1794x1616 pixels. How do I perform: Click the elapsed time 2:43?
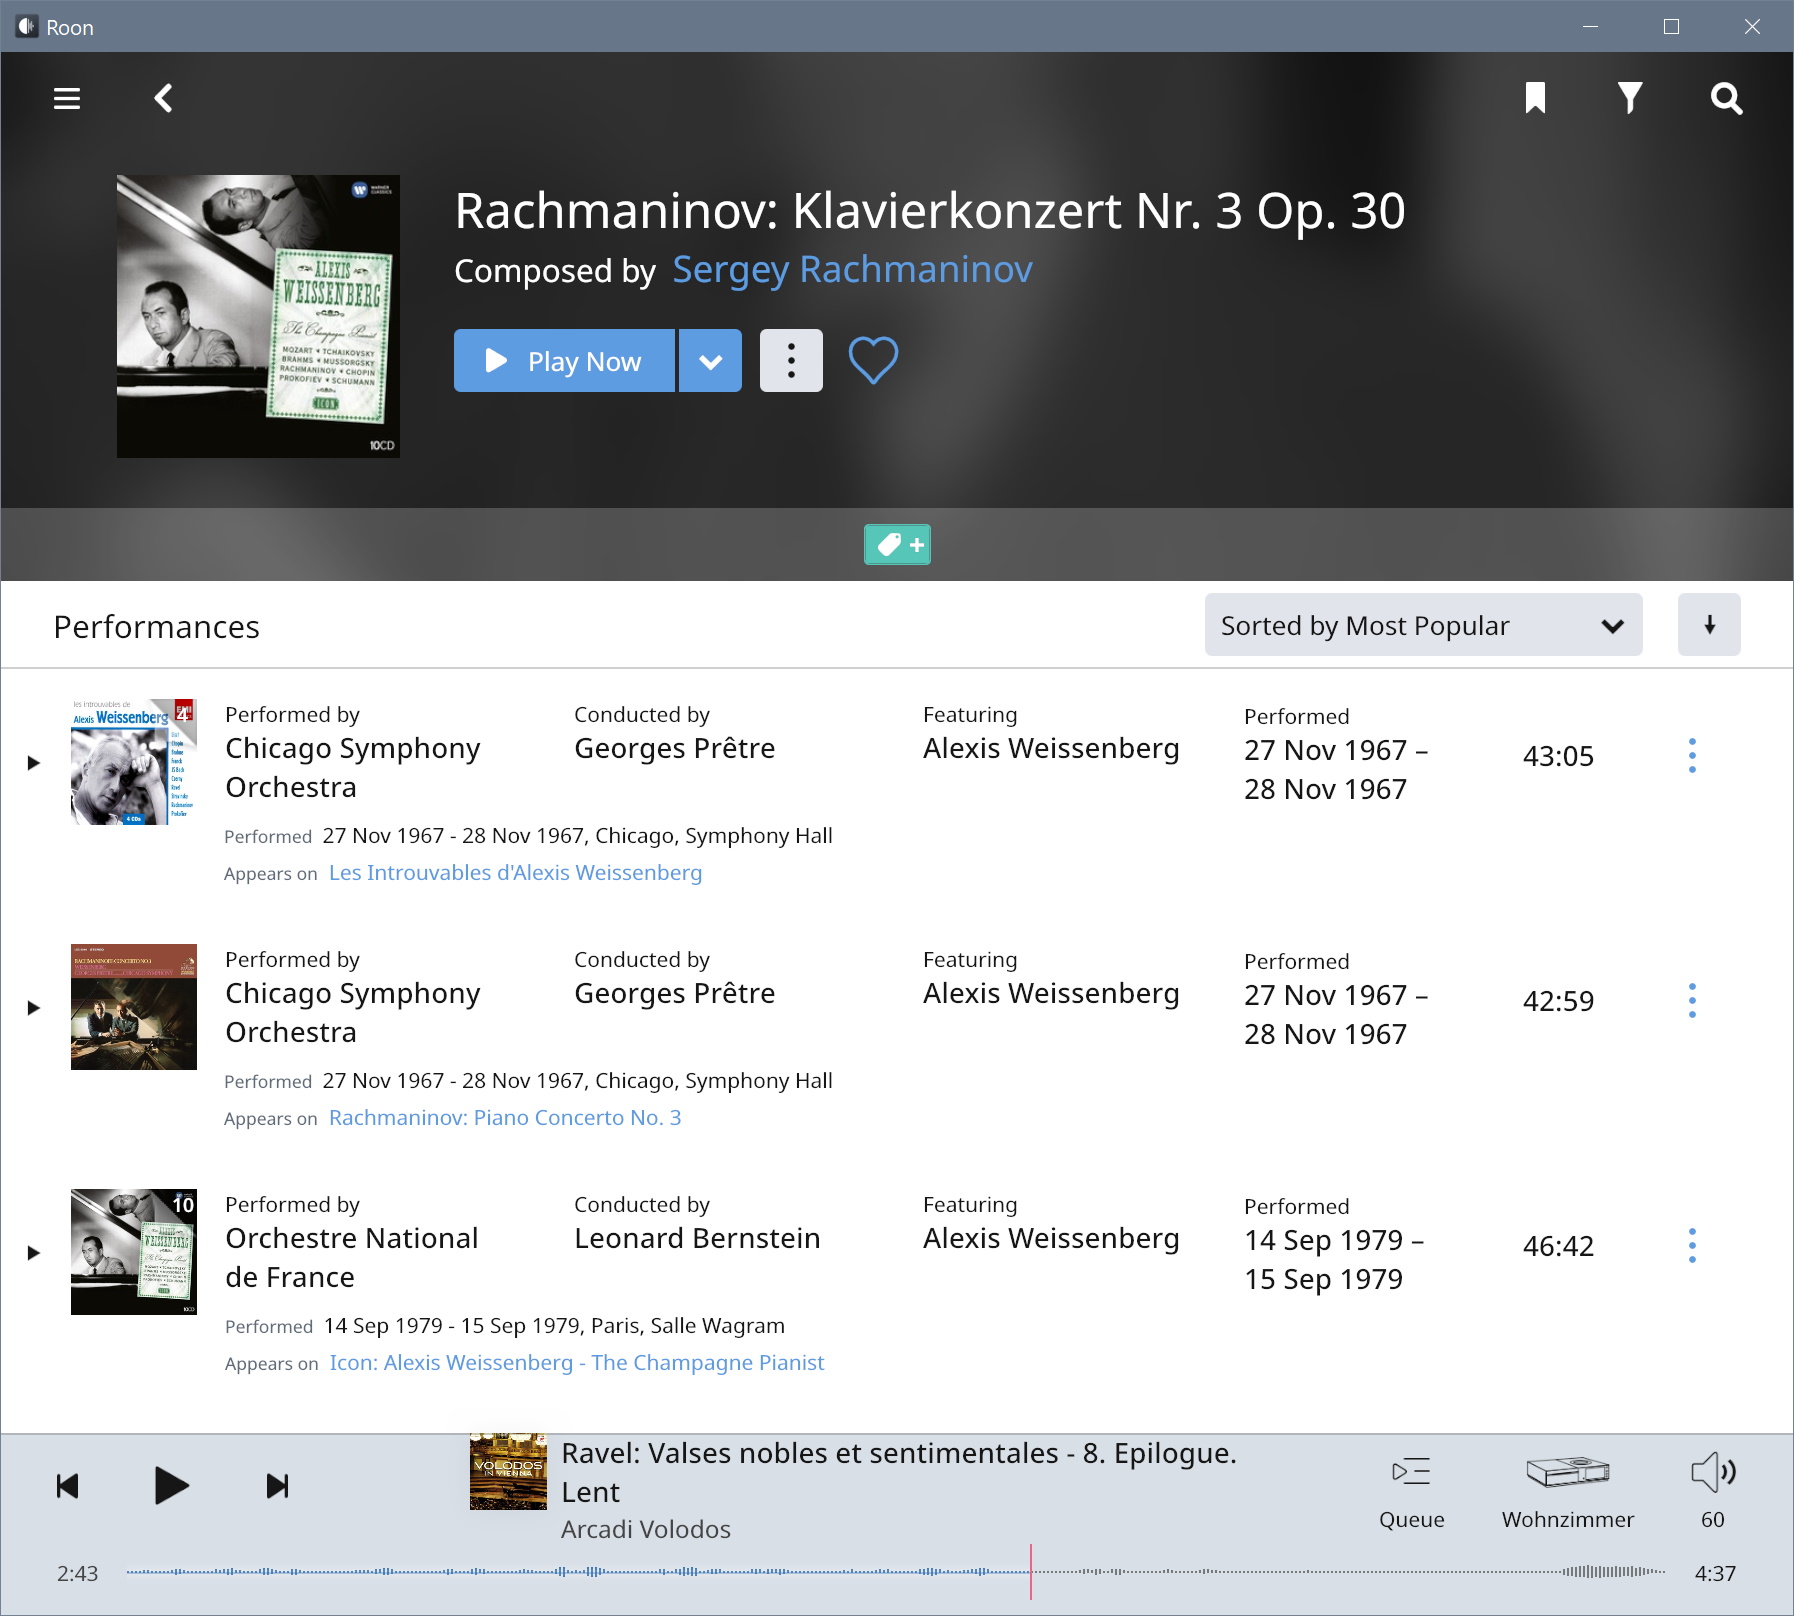[x=77, y=1574]
